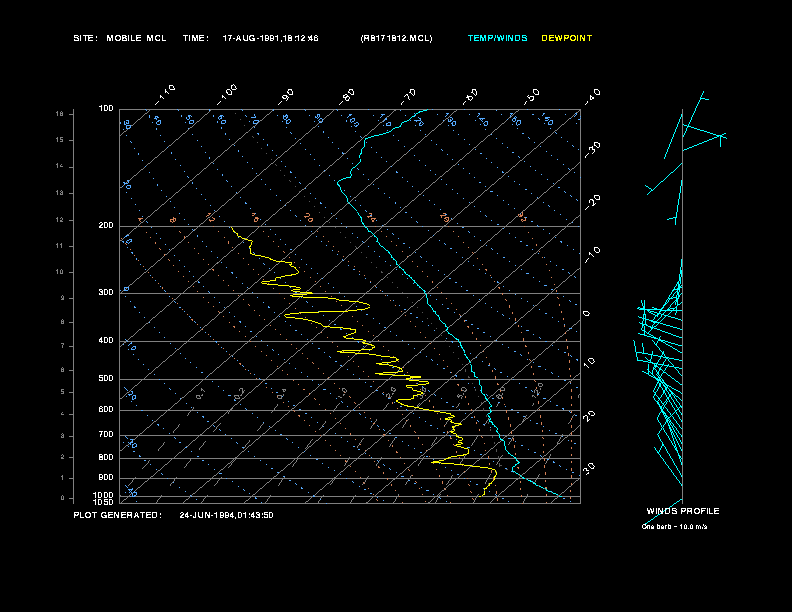Select the -40 temperature axis label
Screen dimensions: 792x612
tap(593, 96)
